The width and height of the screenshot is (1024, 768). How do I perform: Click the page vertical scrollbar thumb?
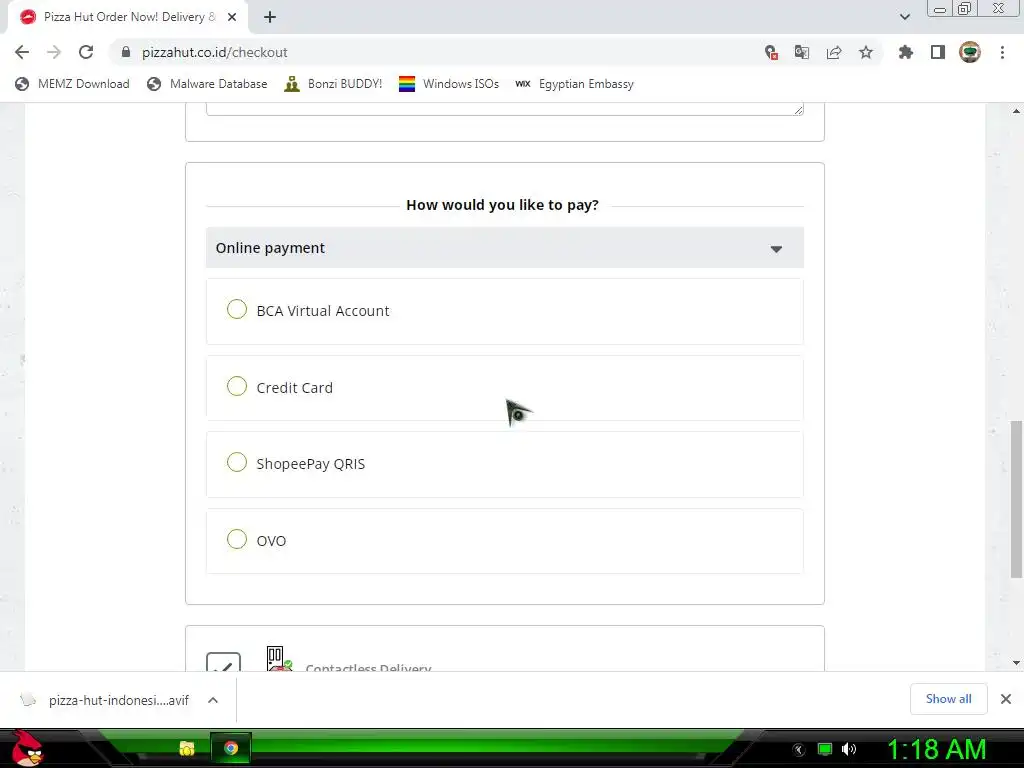(1016, 499)
